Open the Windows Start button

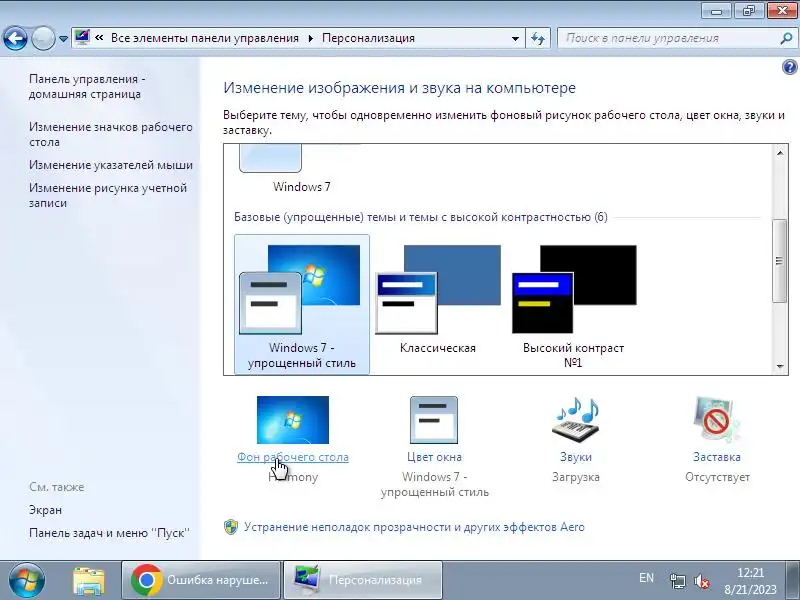26,580
